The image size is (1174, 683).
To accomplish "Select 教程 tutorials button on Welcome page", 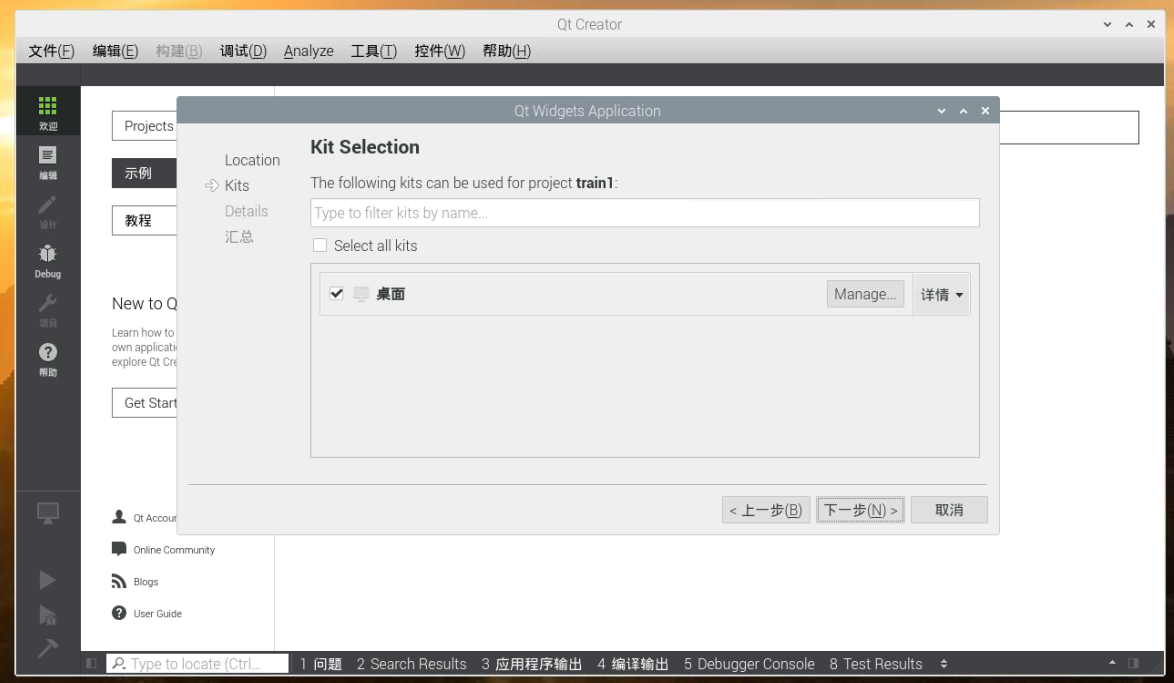I will 145,220.
